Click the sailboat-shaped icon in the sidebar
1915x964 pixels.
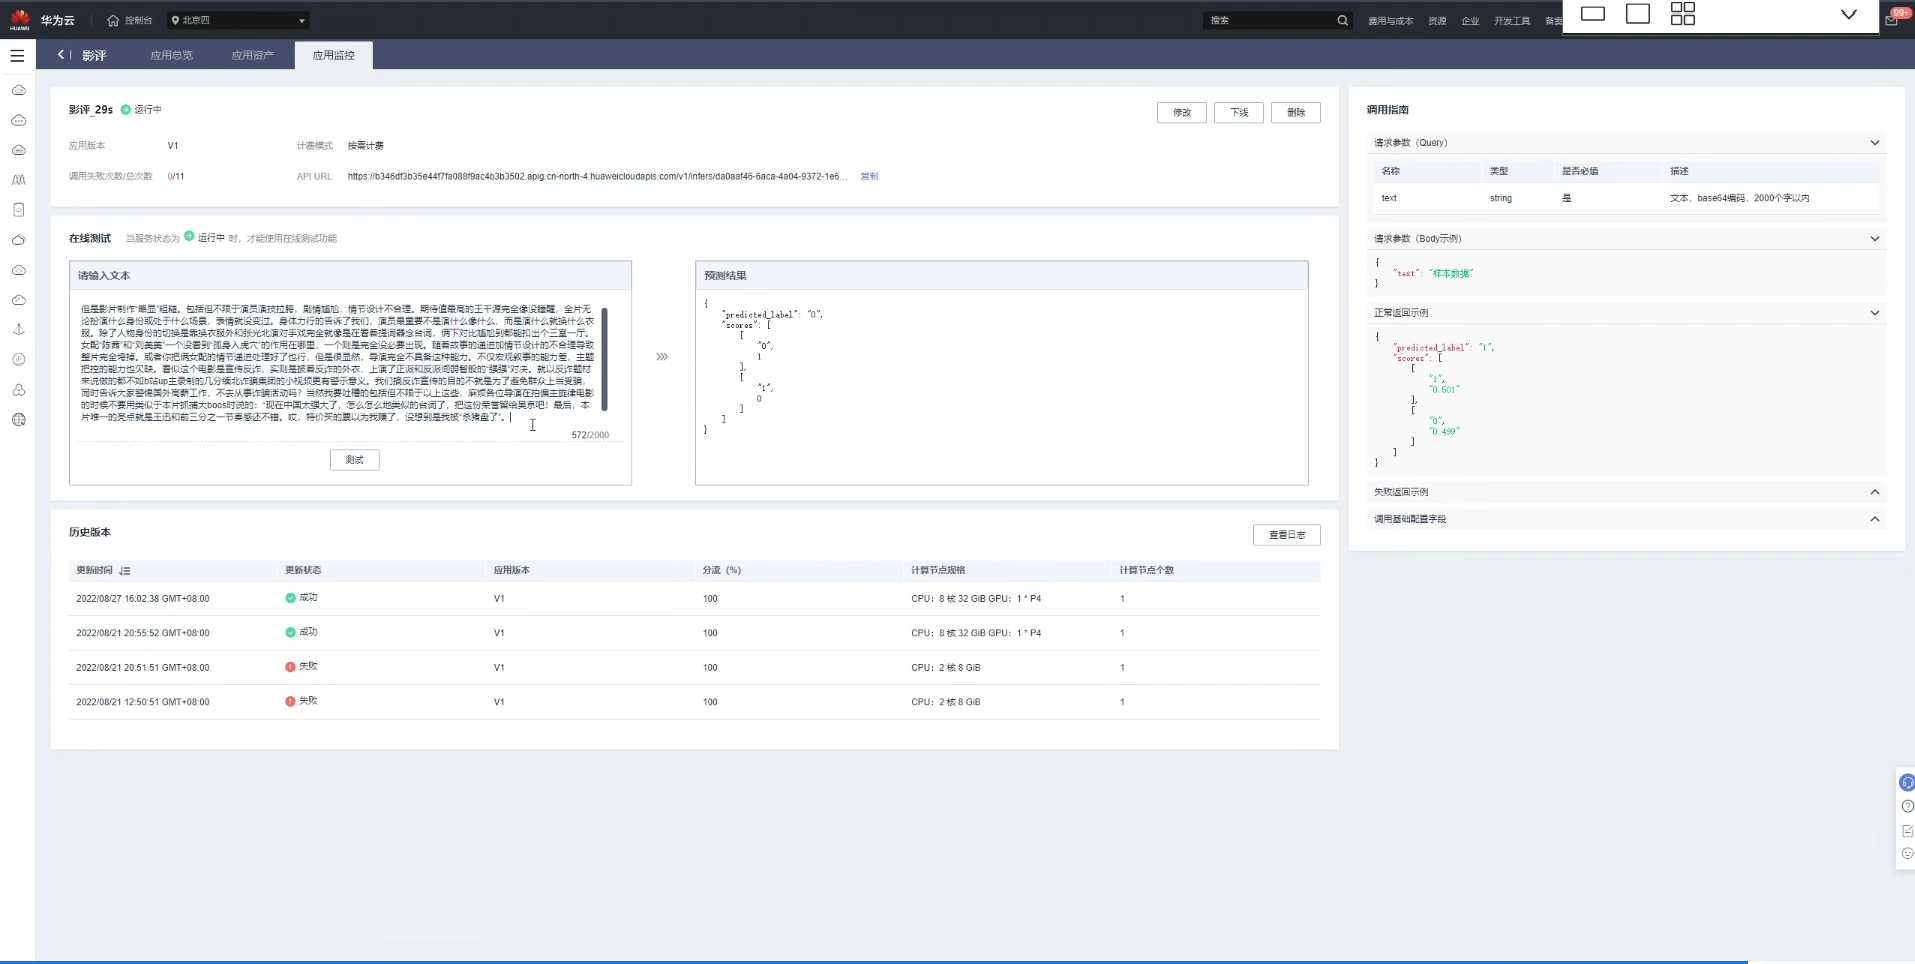(18, 330)
